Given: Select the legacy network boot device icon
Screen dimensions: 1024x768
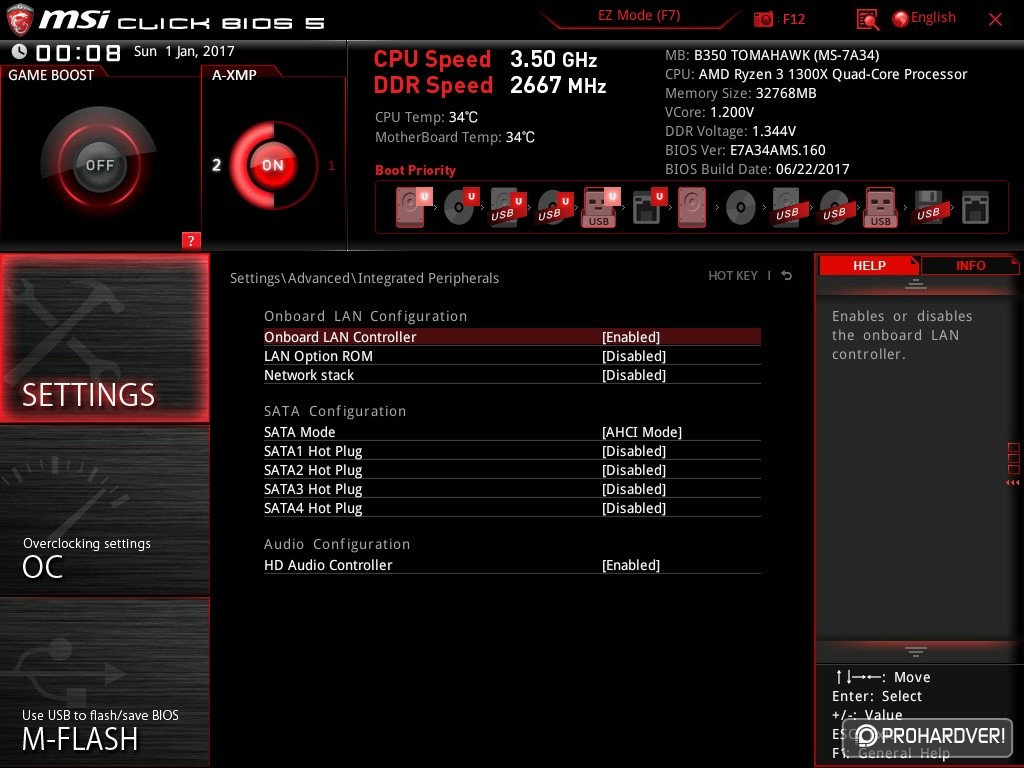Looking at the screenshot, I should 975,208.
